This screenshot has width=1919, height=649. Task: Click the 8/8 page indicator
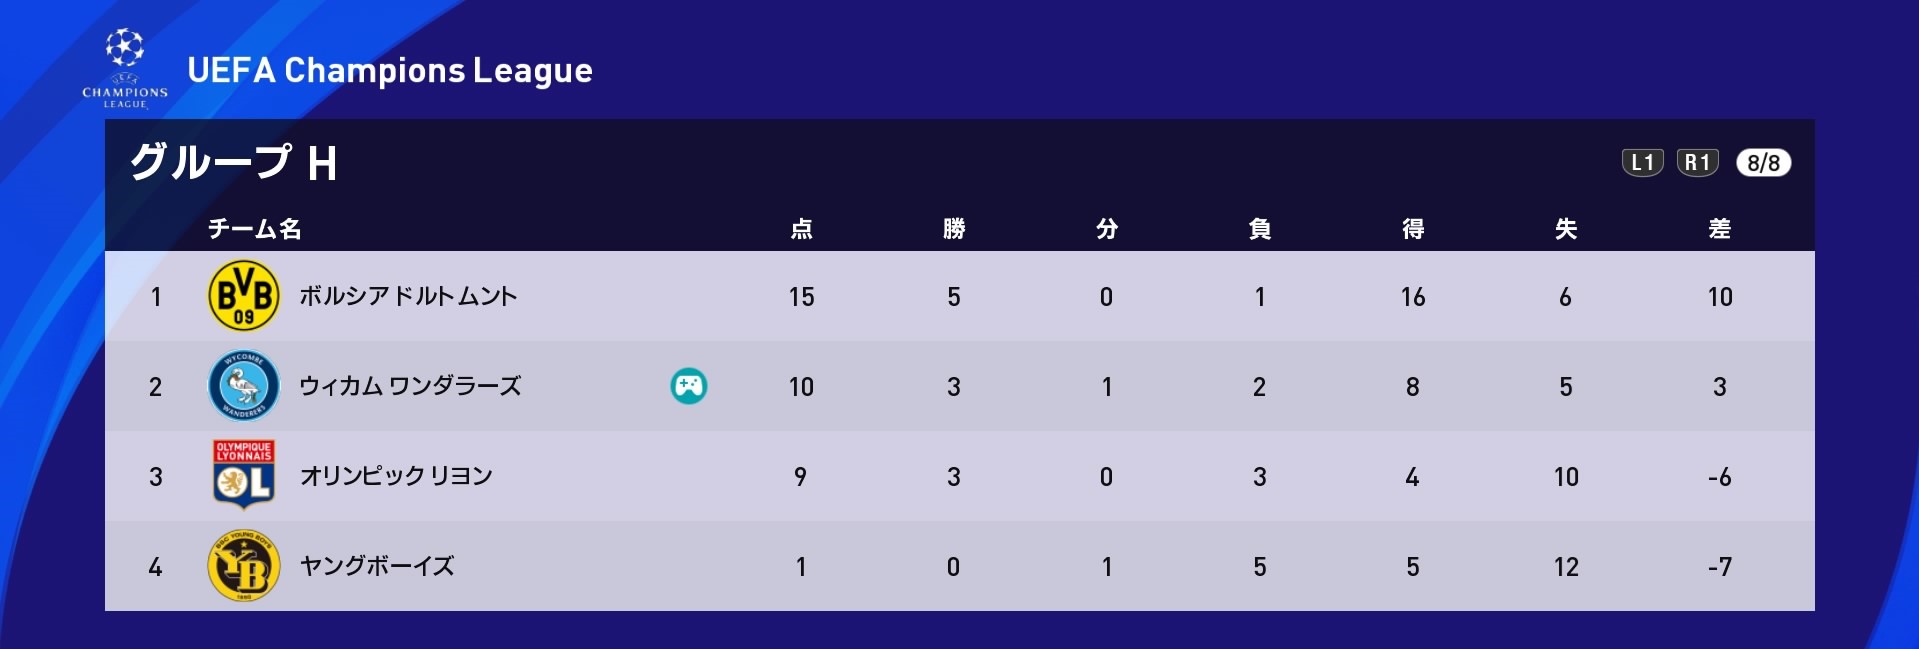click(x=1764, y=162)
